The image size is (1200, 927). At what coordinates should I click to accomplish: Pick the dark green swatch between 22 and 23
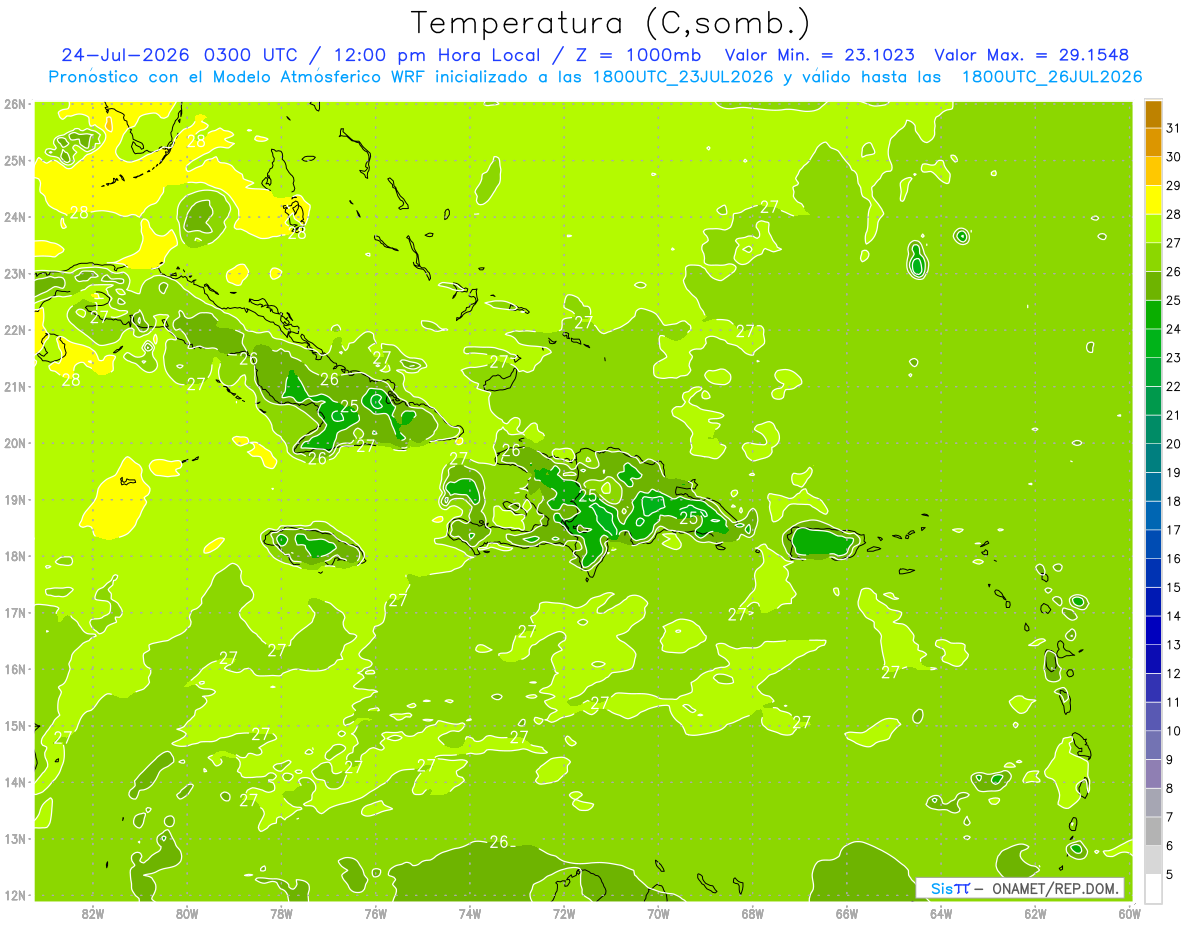tap(1153, 372)
